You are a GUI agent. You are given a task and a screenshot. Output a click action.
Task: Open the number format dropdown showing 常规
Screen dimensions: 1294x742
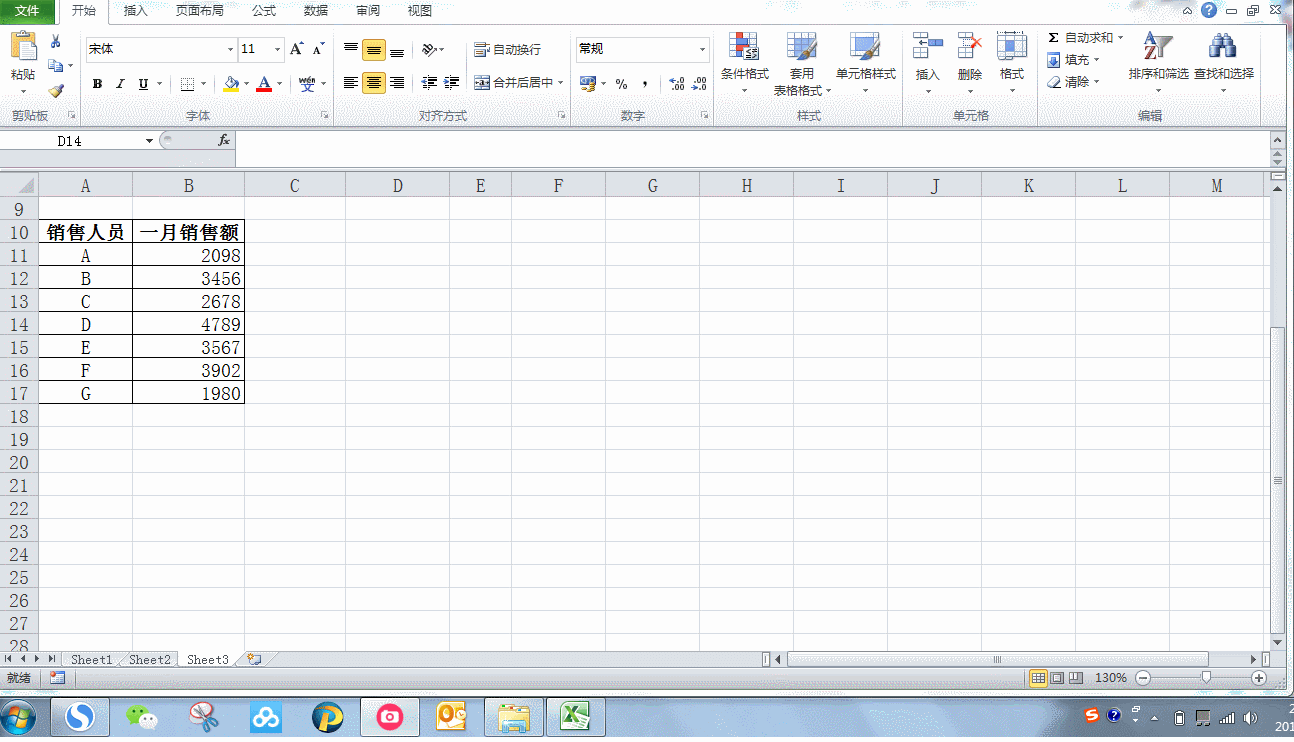(702, 49)
